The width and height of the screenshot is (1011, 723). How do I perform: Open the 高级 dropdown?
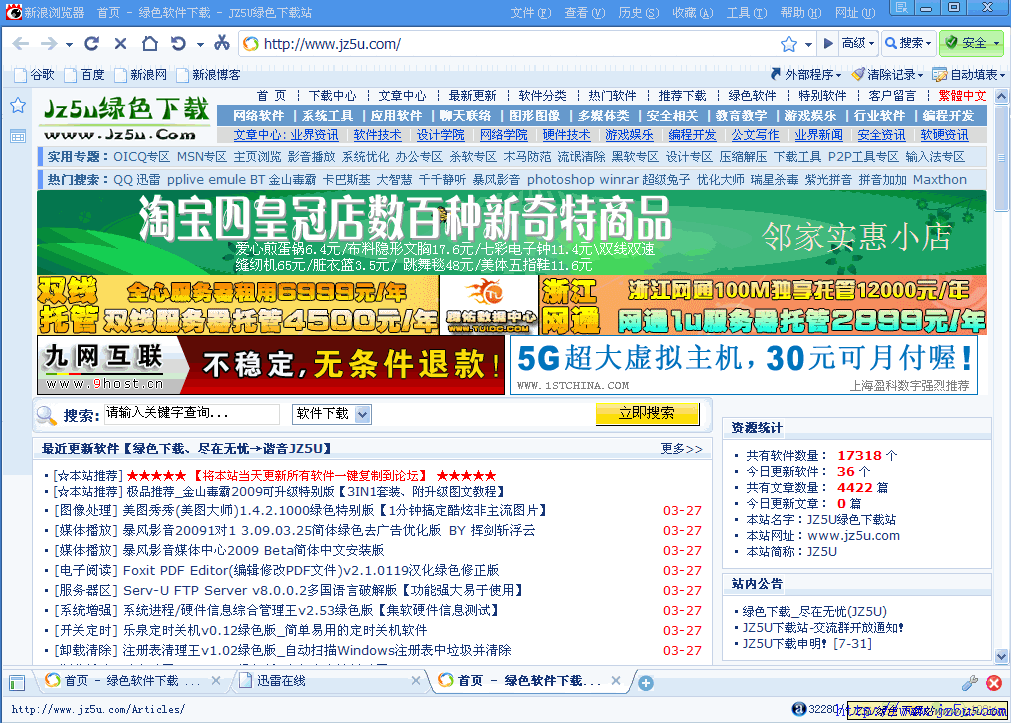[858, 43]
